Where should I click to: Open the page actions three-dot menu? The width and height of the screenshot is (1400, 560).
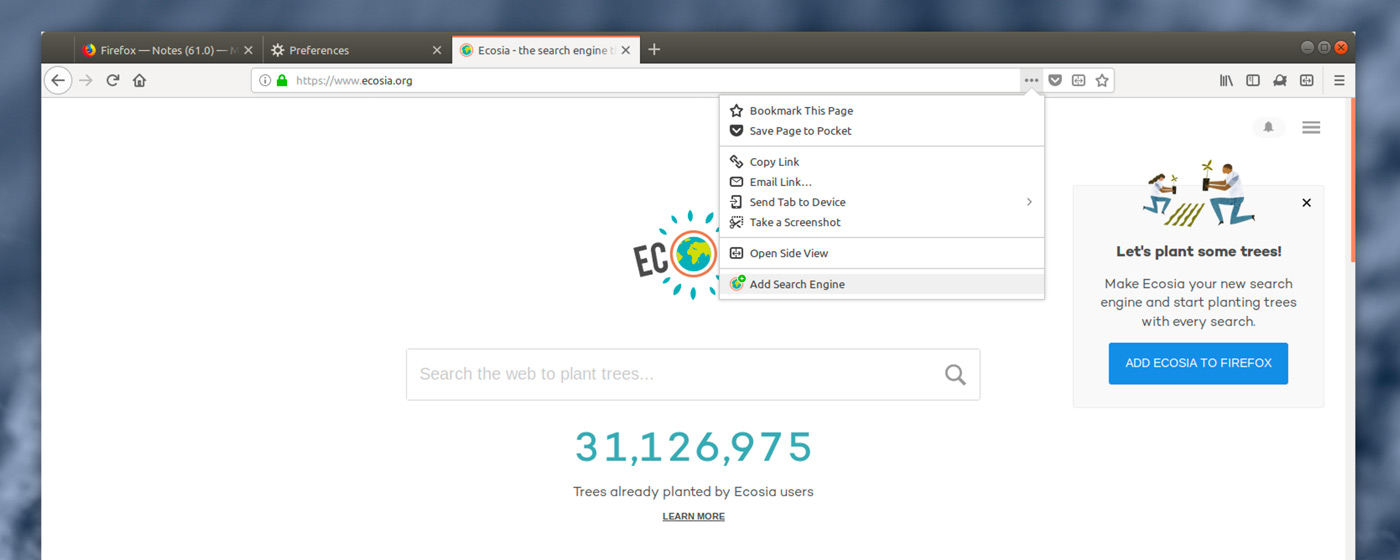tap(1031, 81)
